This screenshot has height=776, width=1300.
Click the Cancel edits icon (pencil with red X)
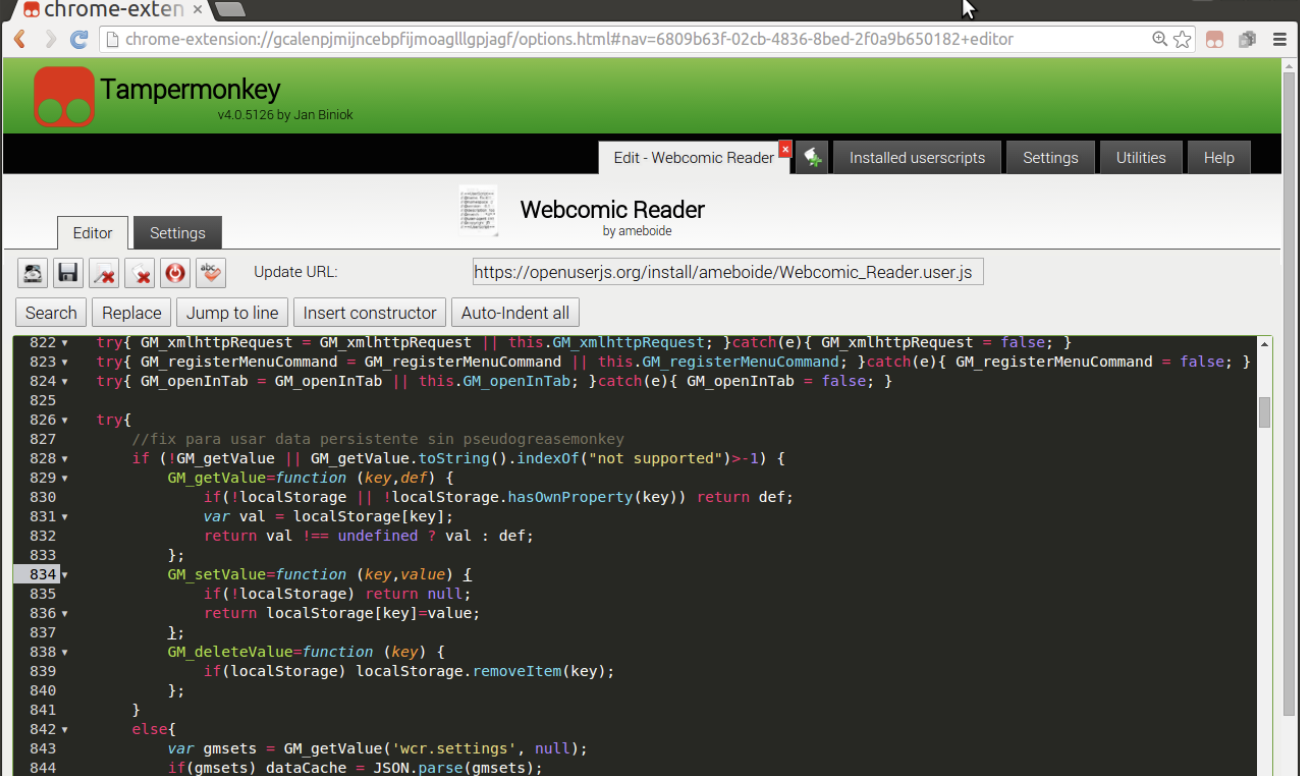[x=104, y=273]
